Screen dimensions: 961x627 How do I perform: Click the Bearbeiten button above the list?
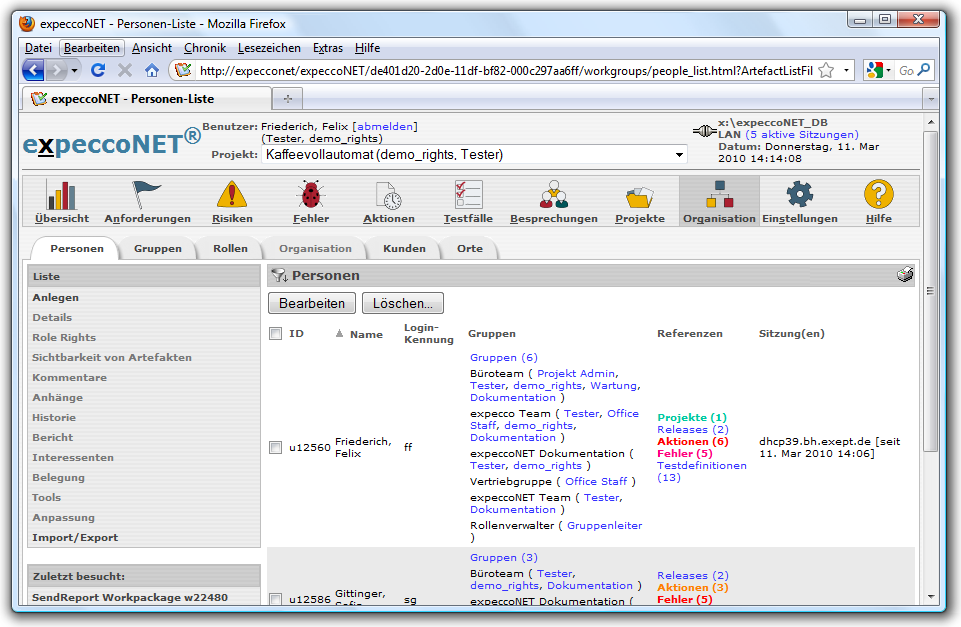(x=312, y=303)
